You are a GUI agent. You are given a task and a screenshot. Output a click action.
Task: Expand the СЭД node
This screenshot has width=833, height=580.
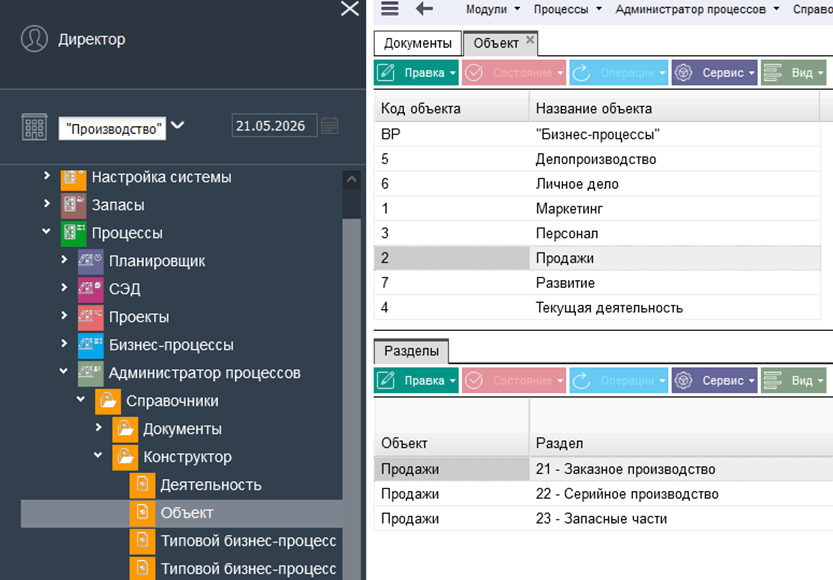pos(64,287)
